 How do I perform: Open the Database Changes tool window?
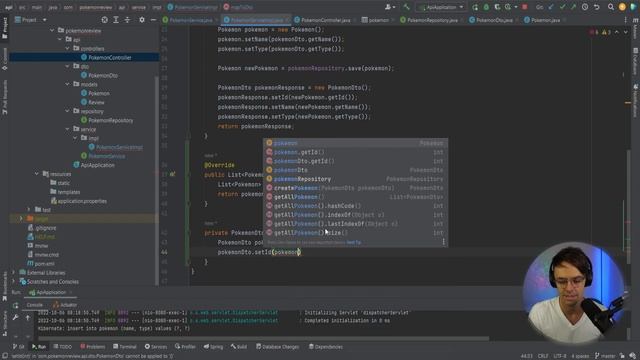pyautogui.click(x=278, y=347)
